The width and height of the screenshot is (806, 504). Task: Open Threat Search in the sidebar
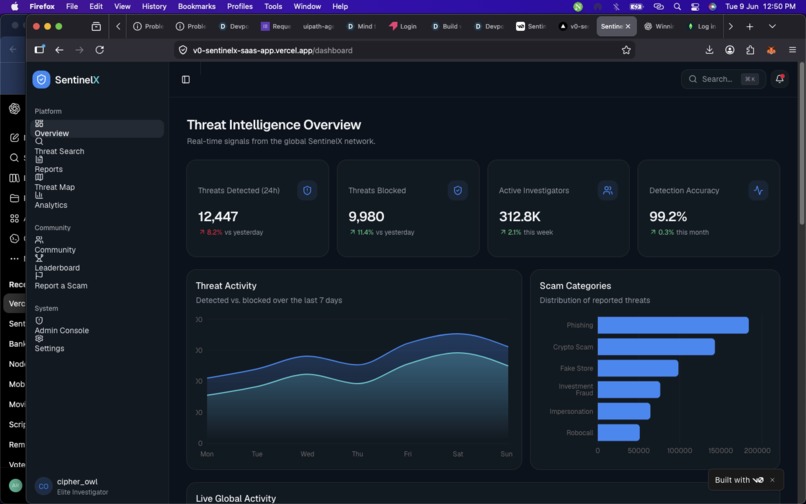pyautogui.click(x=99, y=147)
